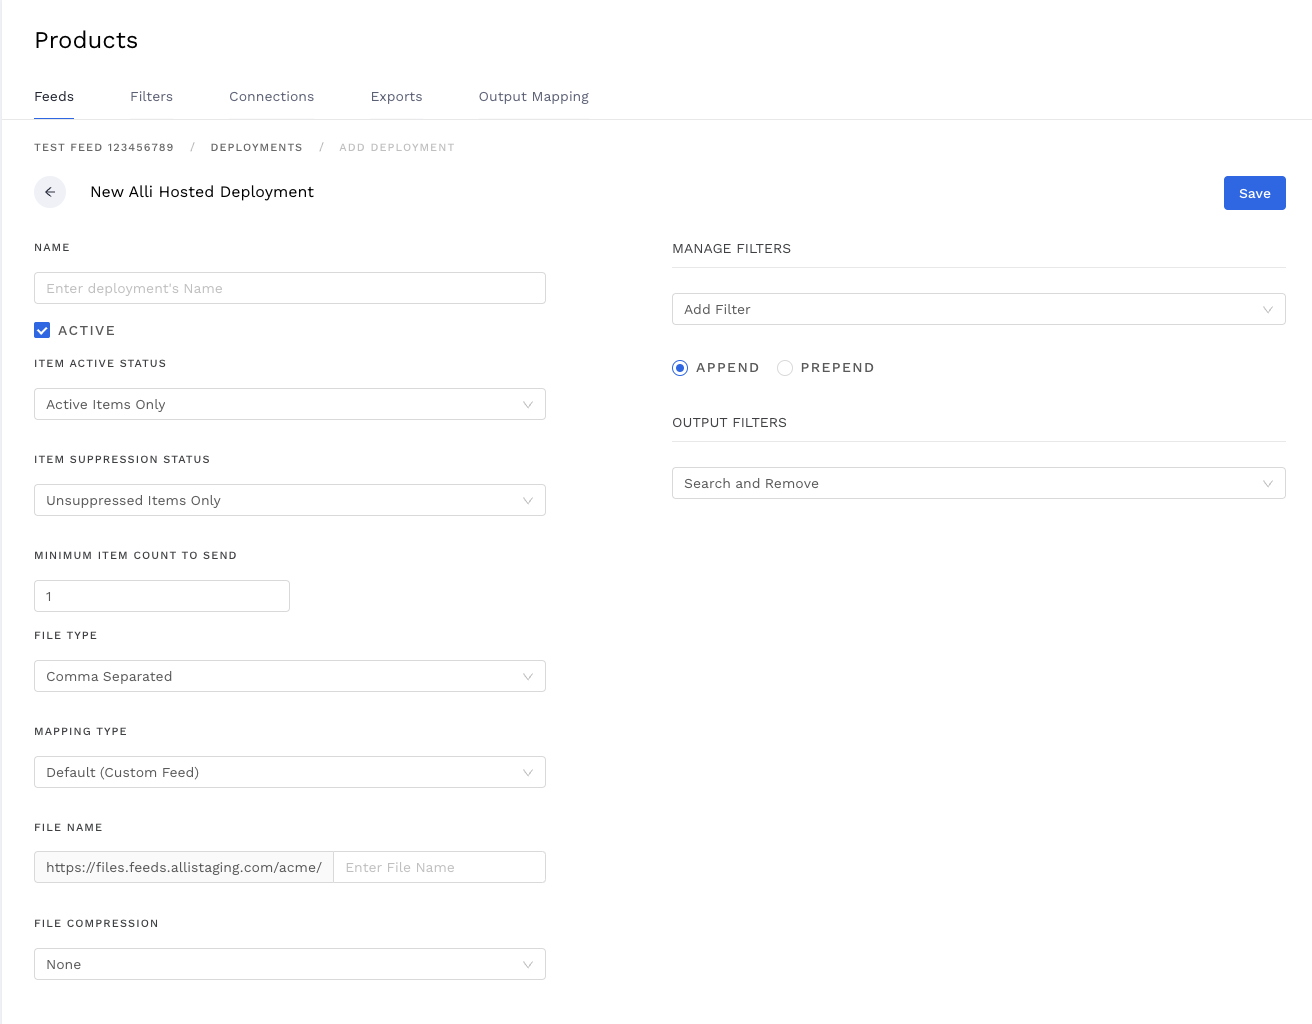Open the File Compression dropdown
The image size is (1312, 1024).
coord(289,964)
